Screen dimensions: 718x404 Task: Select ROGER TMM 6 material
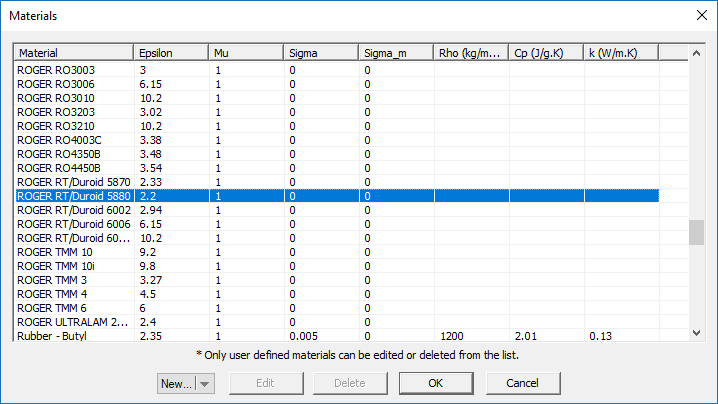(52, 308)
